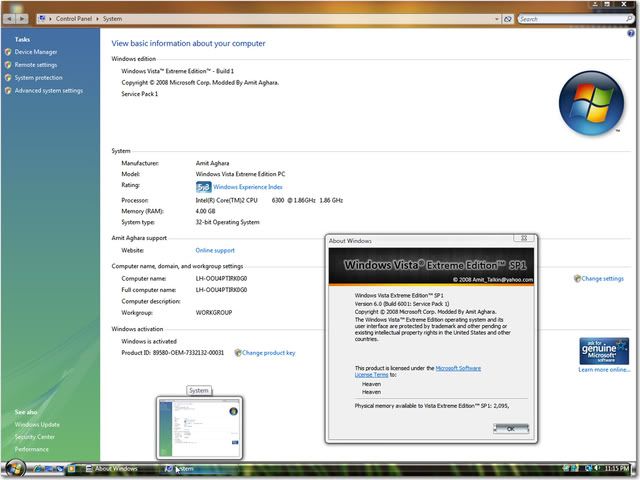The height and width of the screenshot is (480, 640).
Task: Open the Learn more online link
Action: click(604, 370)
